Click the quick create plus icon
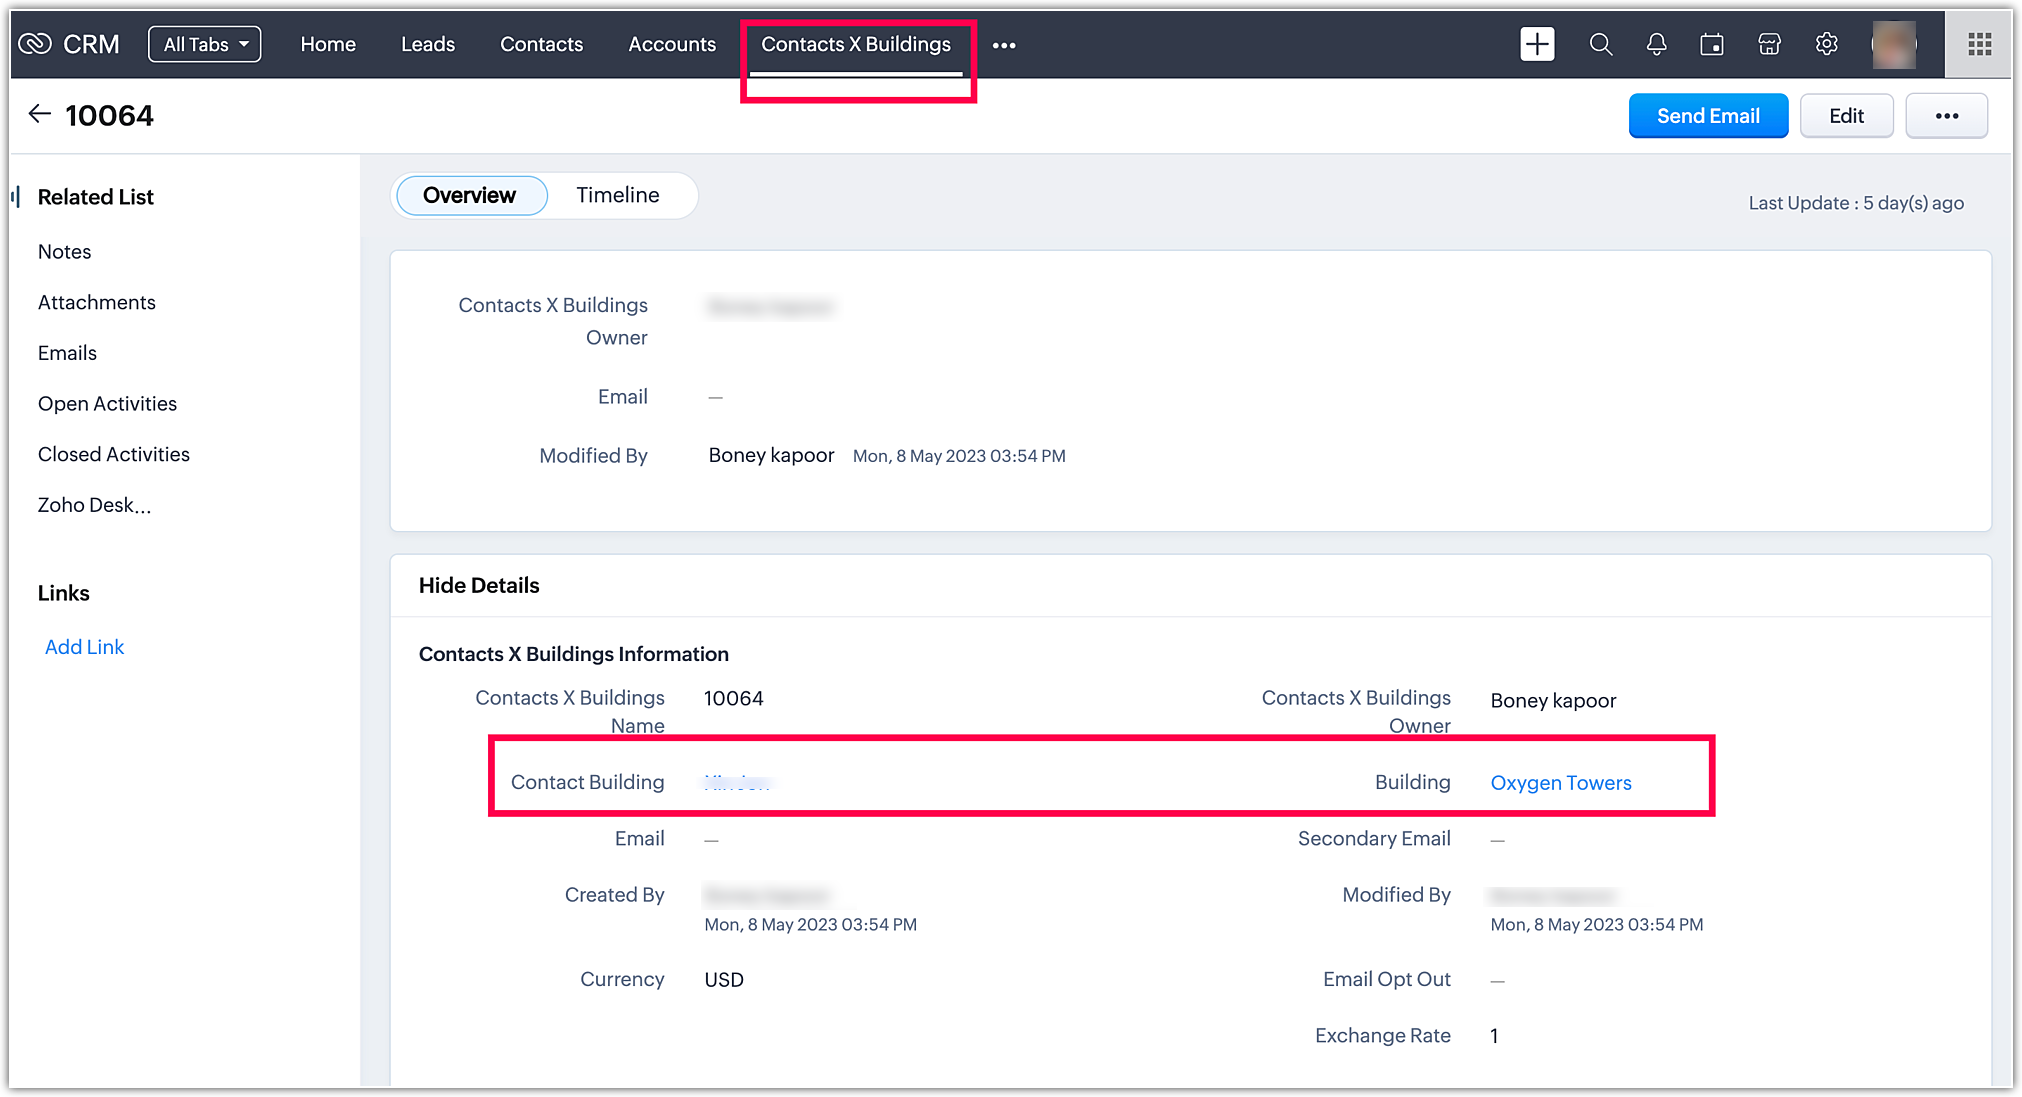Screen dimensions: 2022x1097 click(x=1537, y=44)
